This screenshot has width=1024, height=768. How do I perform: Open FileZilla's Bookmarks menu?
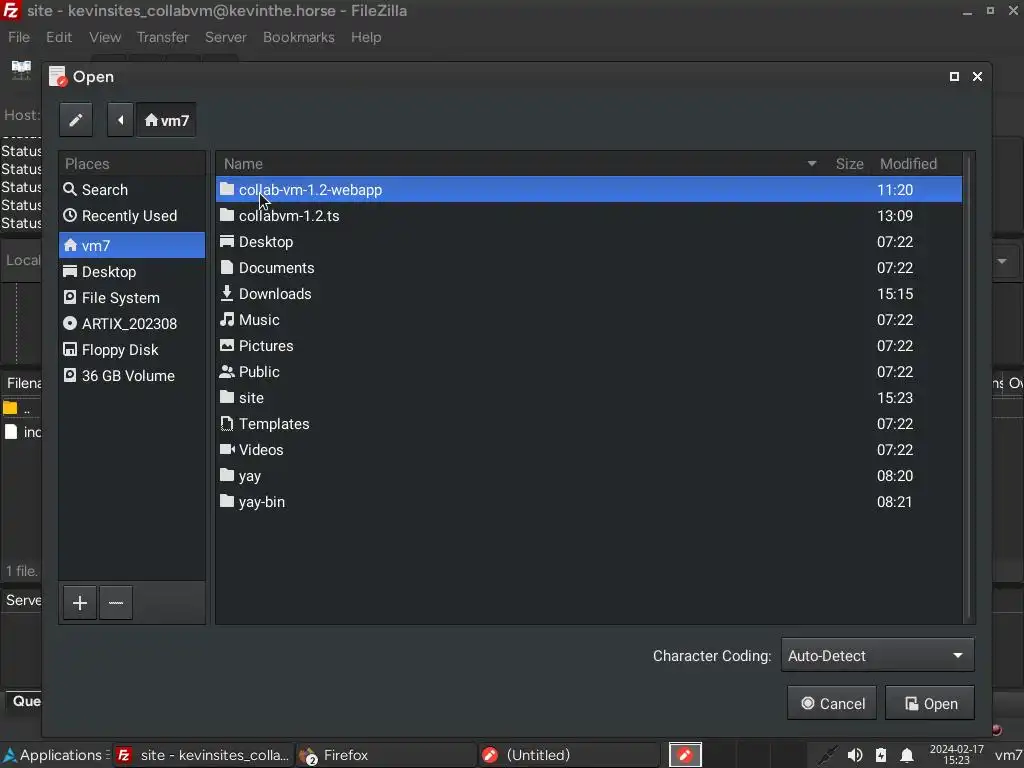(x=298, y=37)
